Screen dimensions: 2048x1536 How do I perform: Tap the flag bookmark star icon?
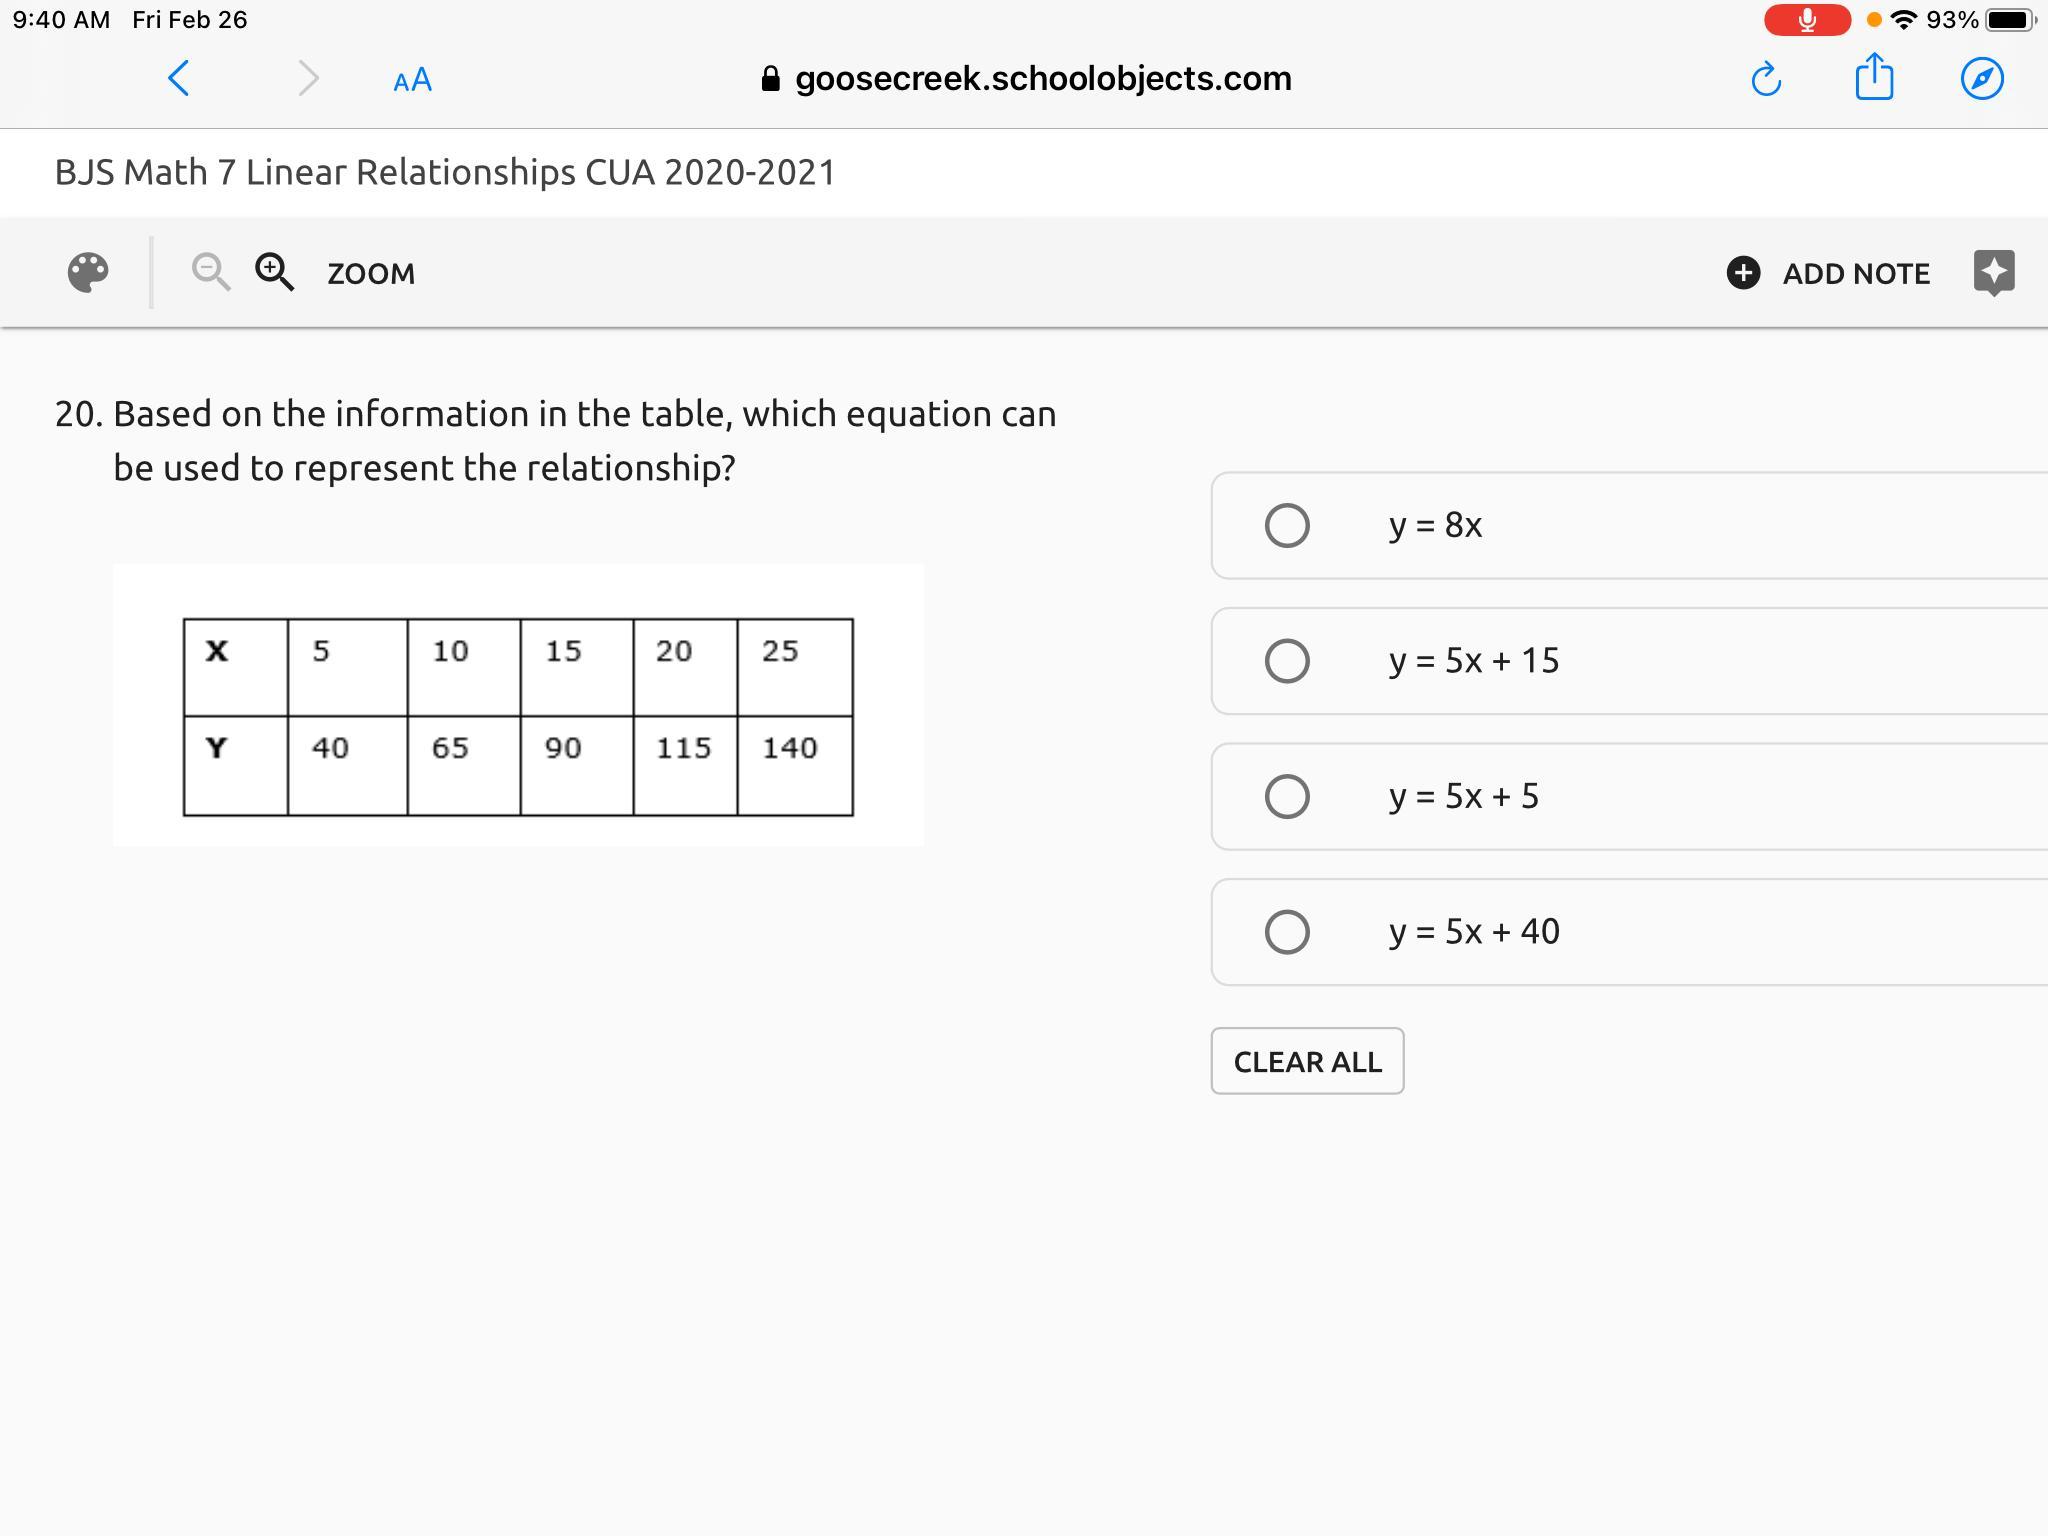[1993, 272]
